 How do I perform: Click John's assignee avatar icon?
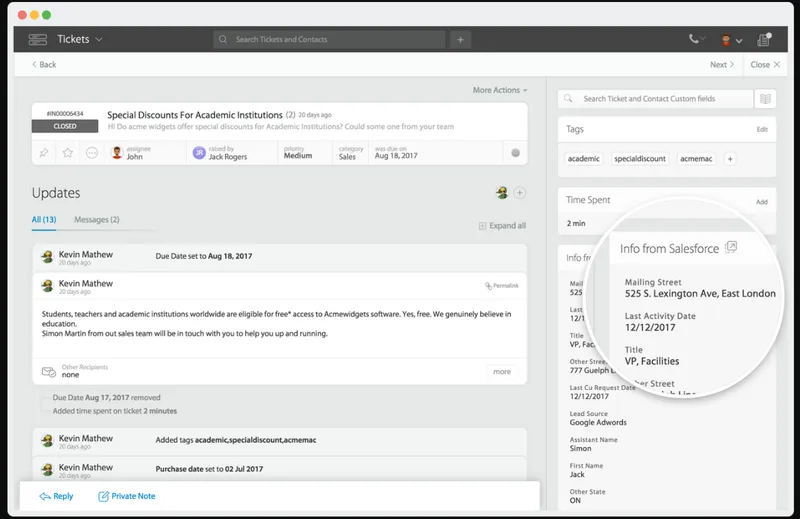[117, 153]
